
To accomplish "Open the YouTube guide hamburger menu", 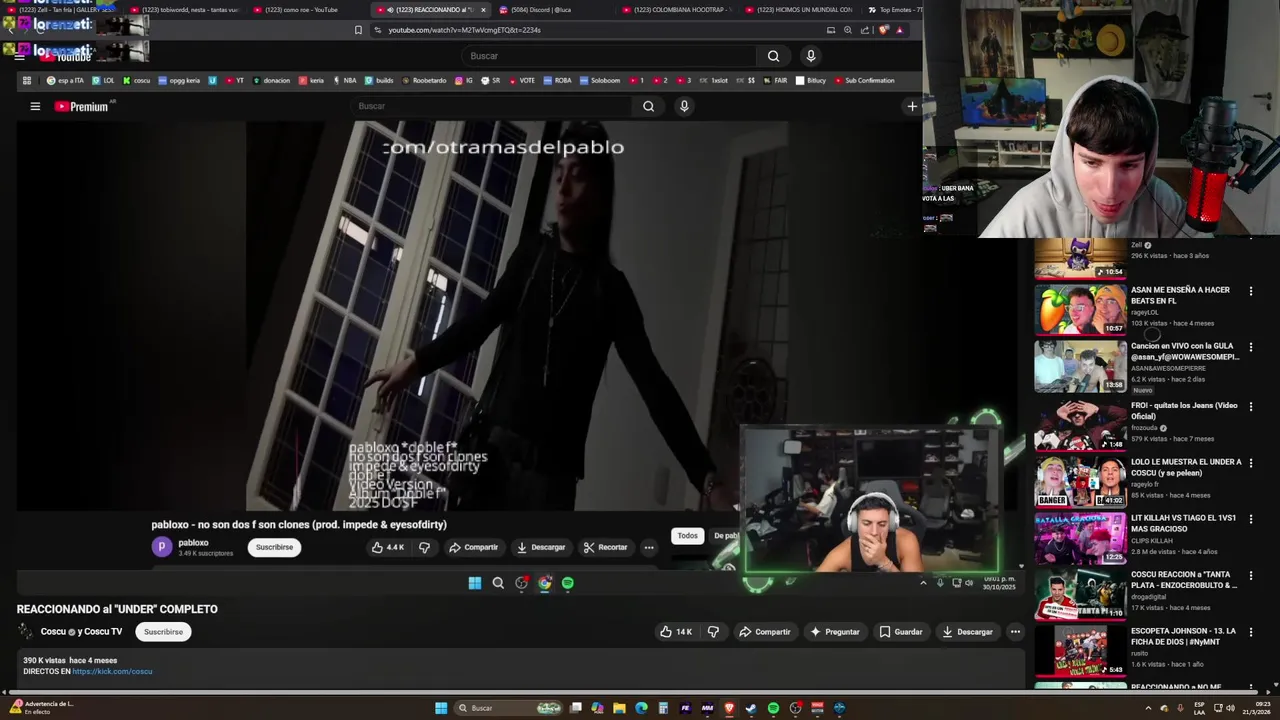I will pos(35,106).
